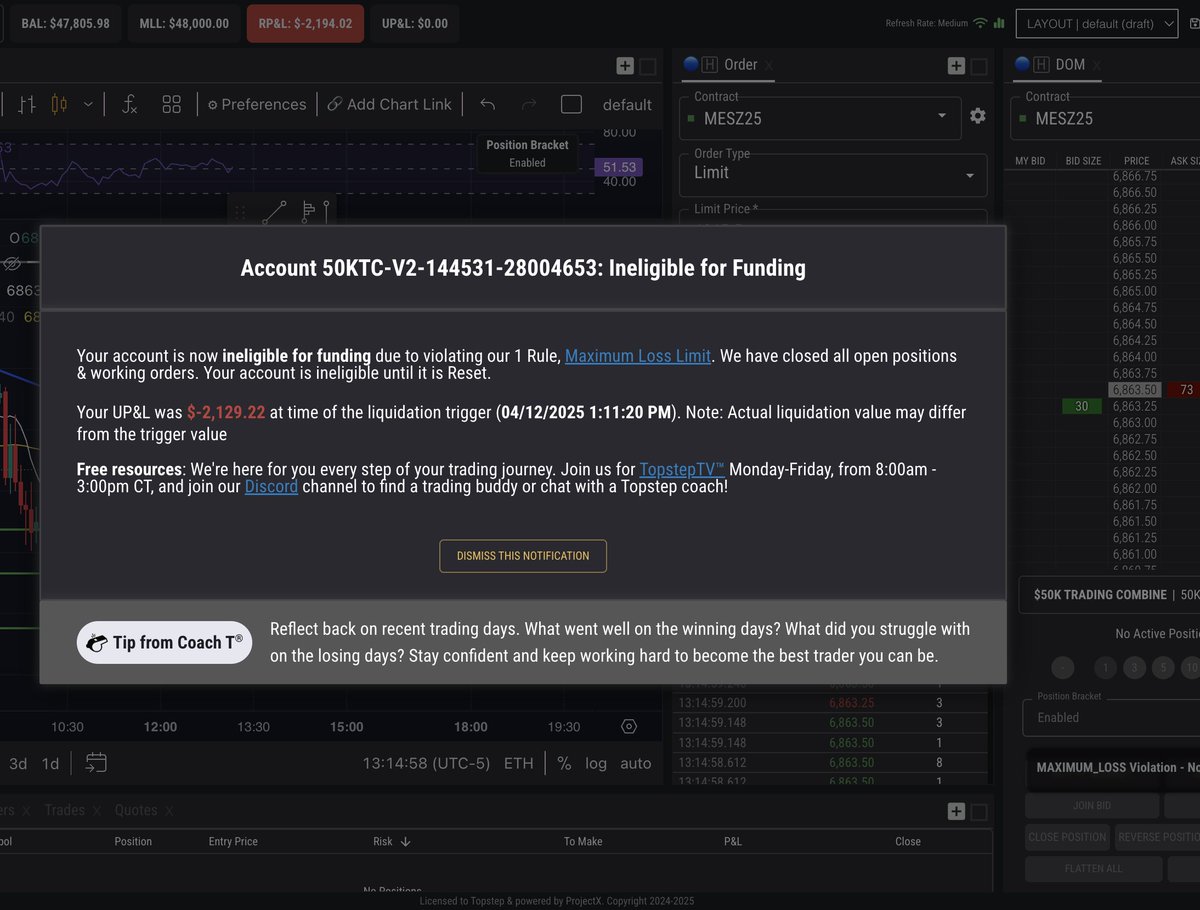Toggle log scale on chart
The height and width of the screenshot is (910, 1200).
click(x=596, y=764)
